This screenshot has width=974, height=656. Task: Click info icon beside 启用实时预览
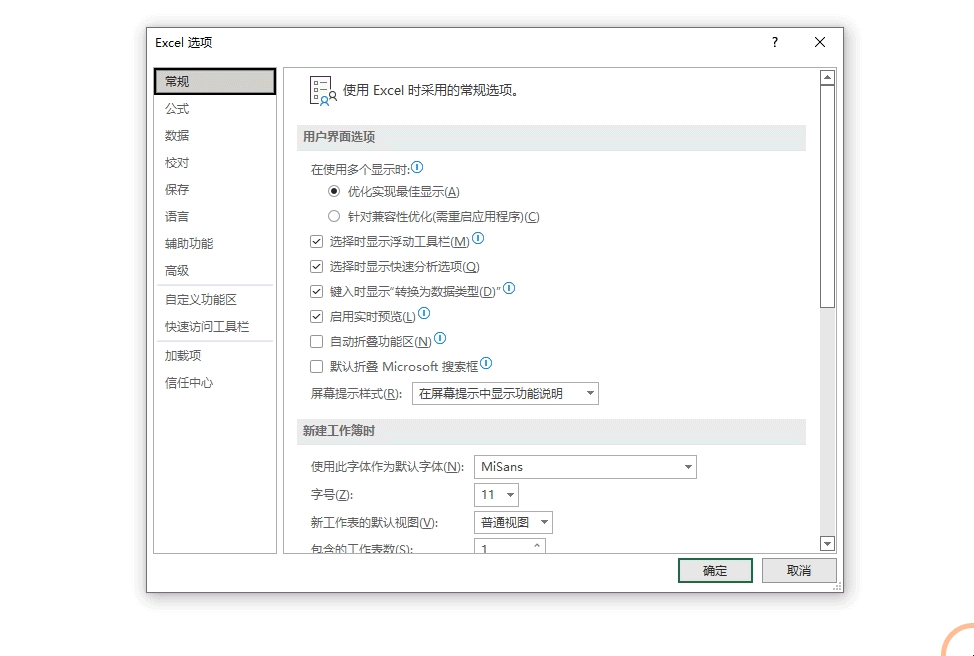tap(424, 313)
